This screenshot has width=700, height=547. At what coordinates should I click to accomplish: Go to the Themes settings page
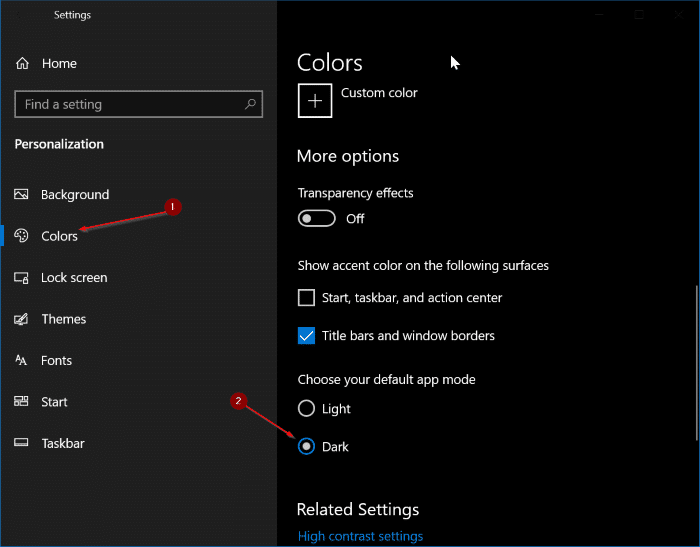(64, 319)
